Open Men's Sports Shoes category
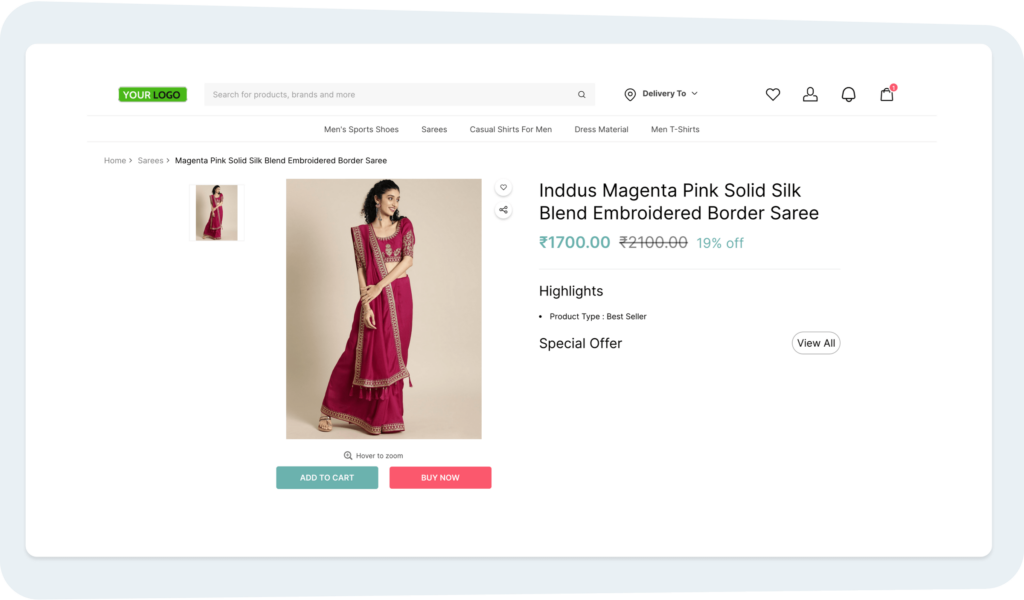Screen dimensions: 1024x600 coord(361,129)
